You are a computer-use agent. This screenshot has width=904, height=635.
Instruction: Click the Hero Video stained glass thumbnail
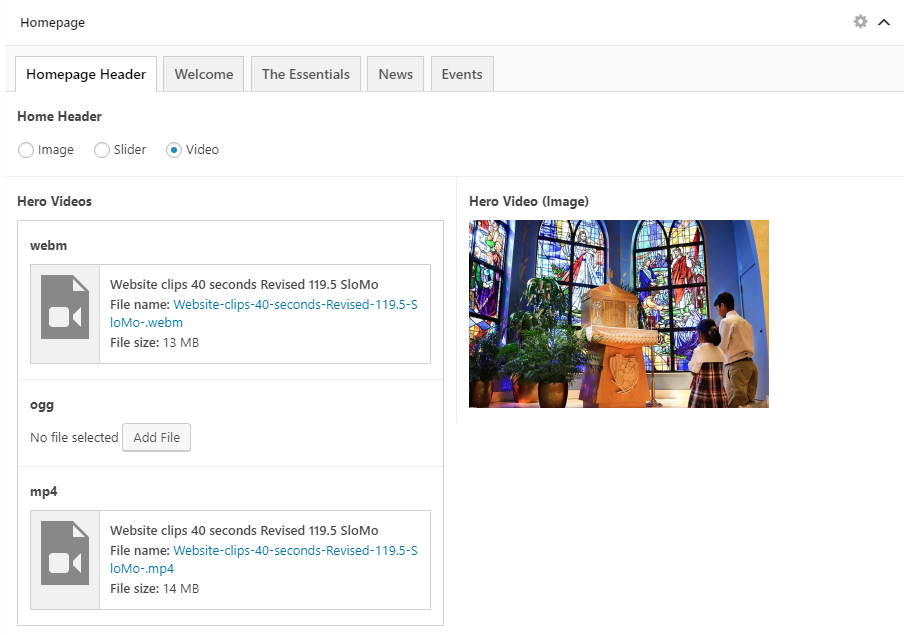click(618, 314)
